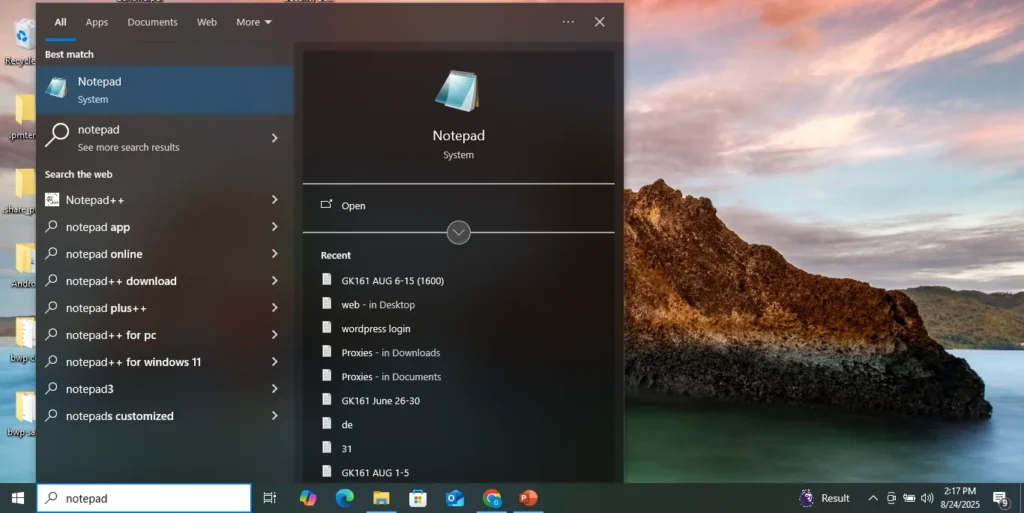Open Outlook from the taskbar
Screen dimensions: 1024x513
pyautogui.click(x=455, y=498)
